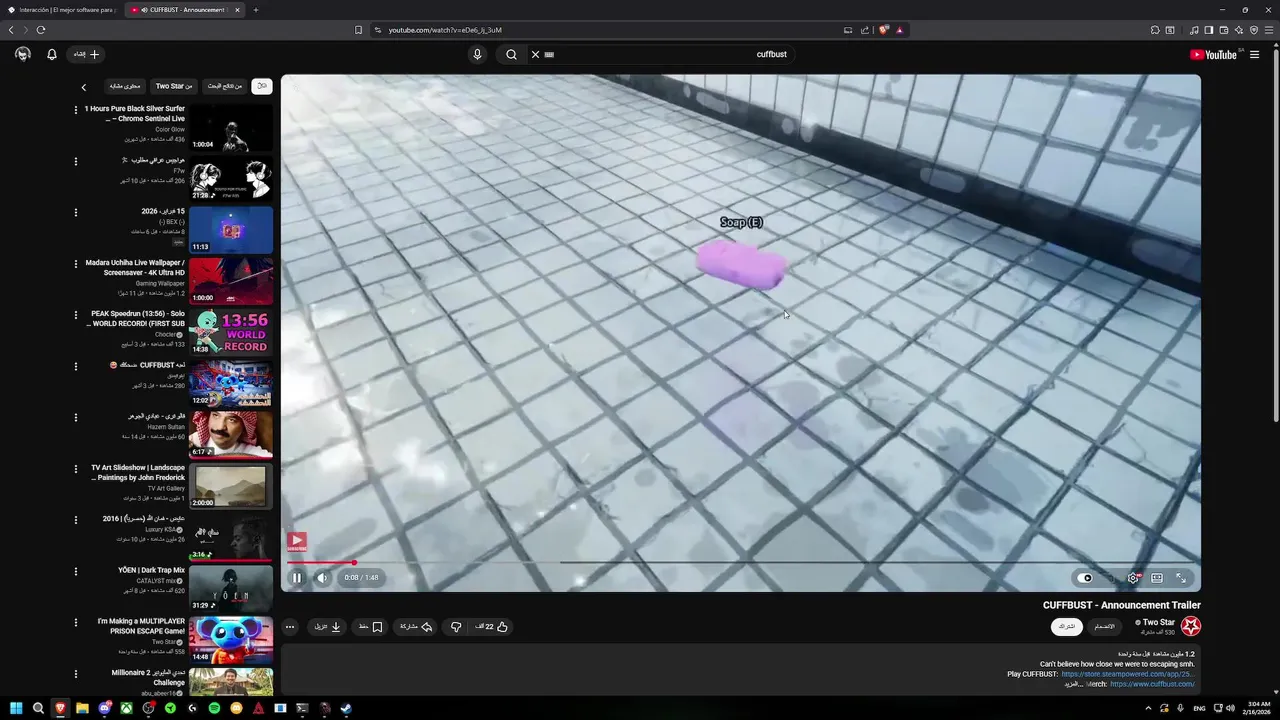Open the Two Star channel name link
The image size is (1280, 720).
tap(1157, 622)
